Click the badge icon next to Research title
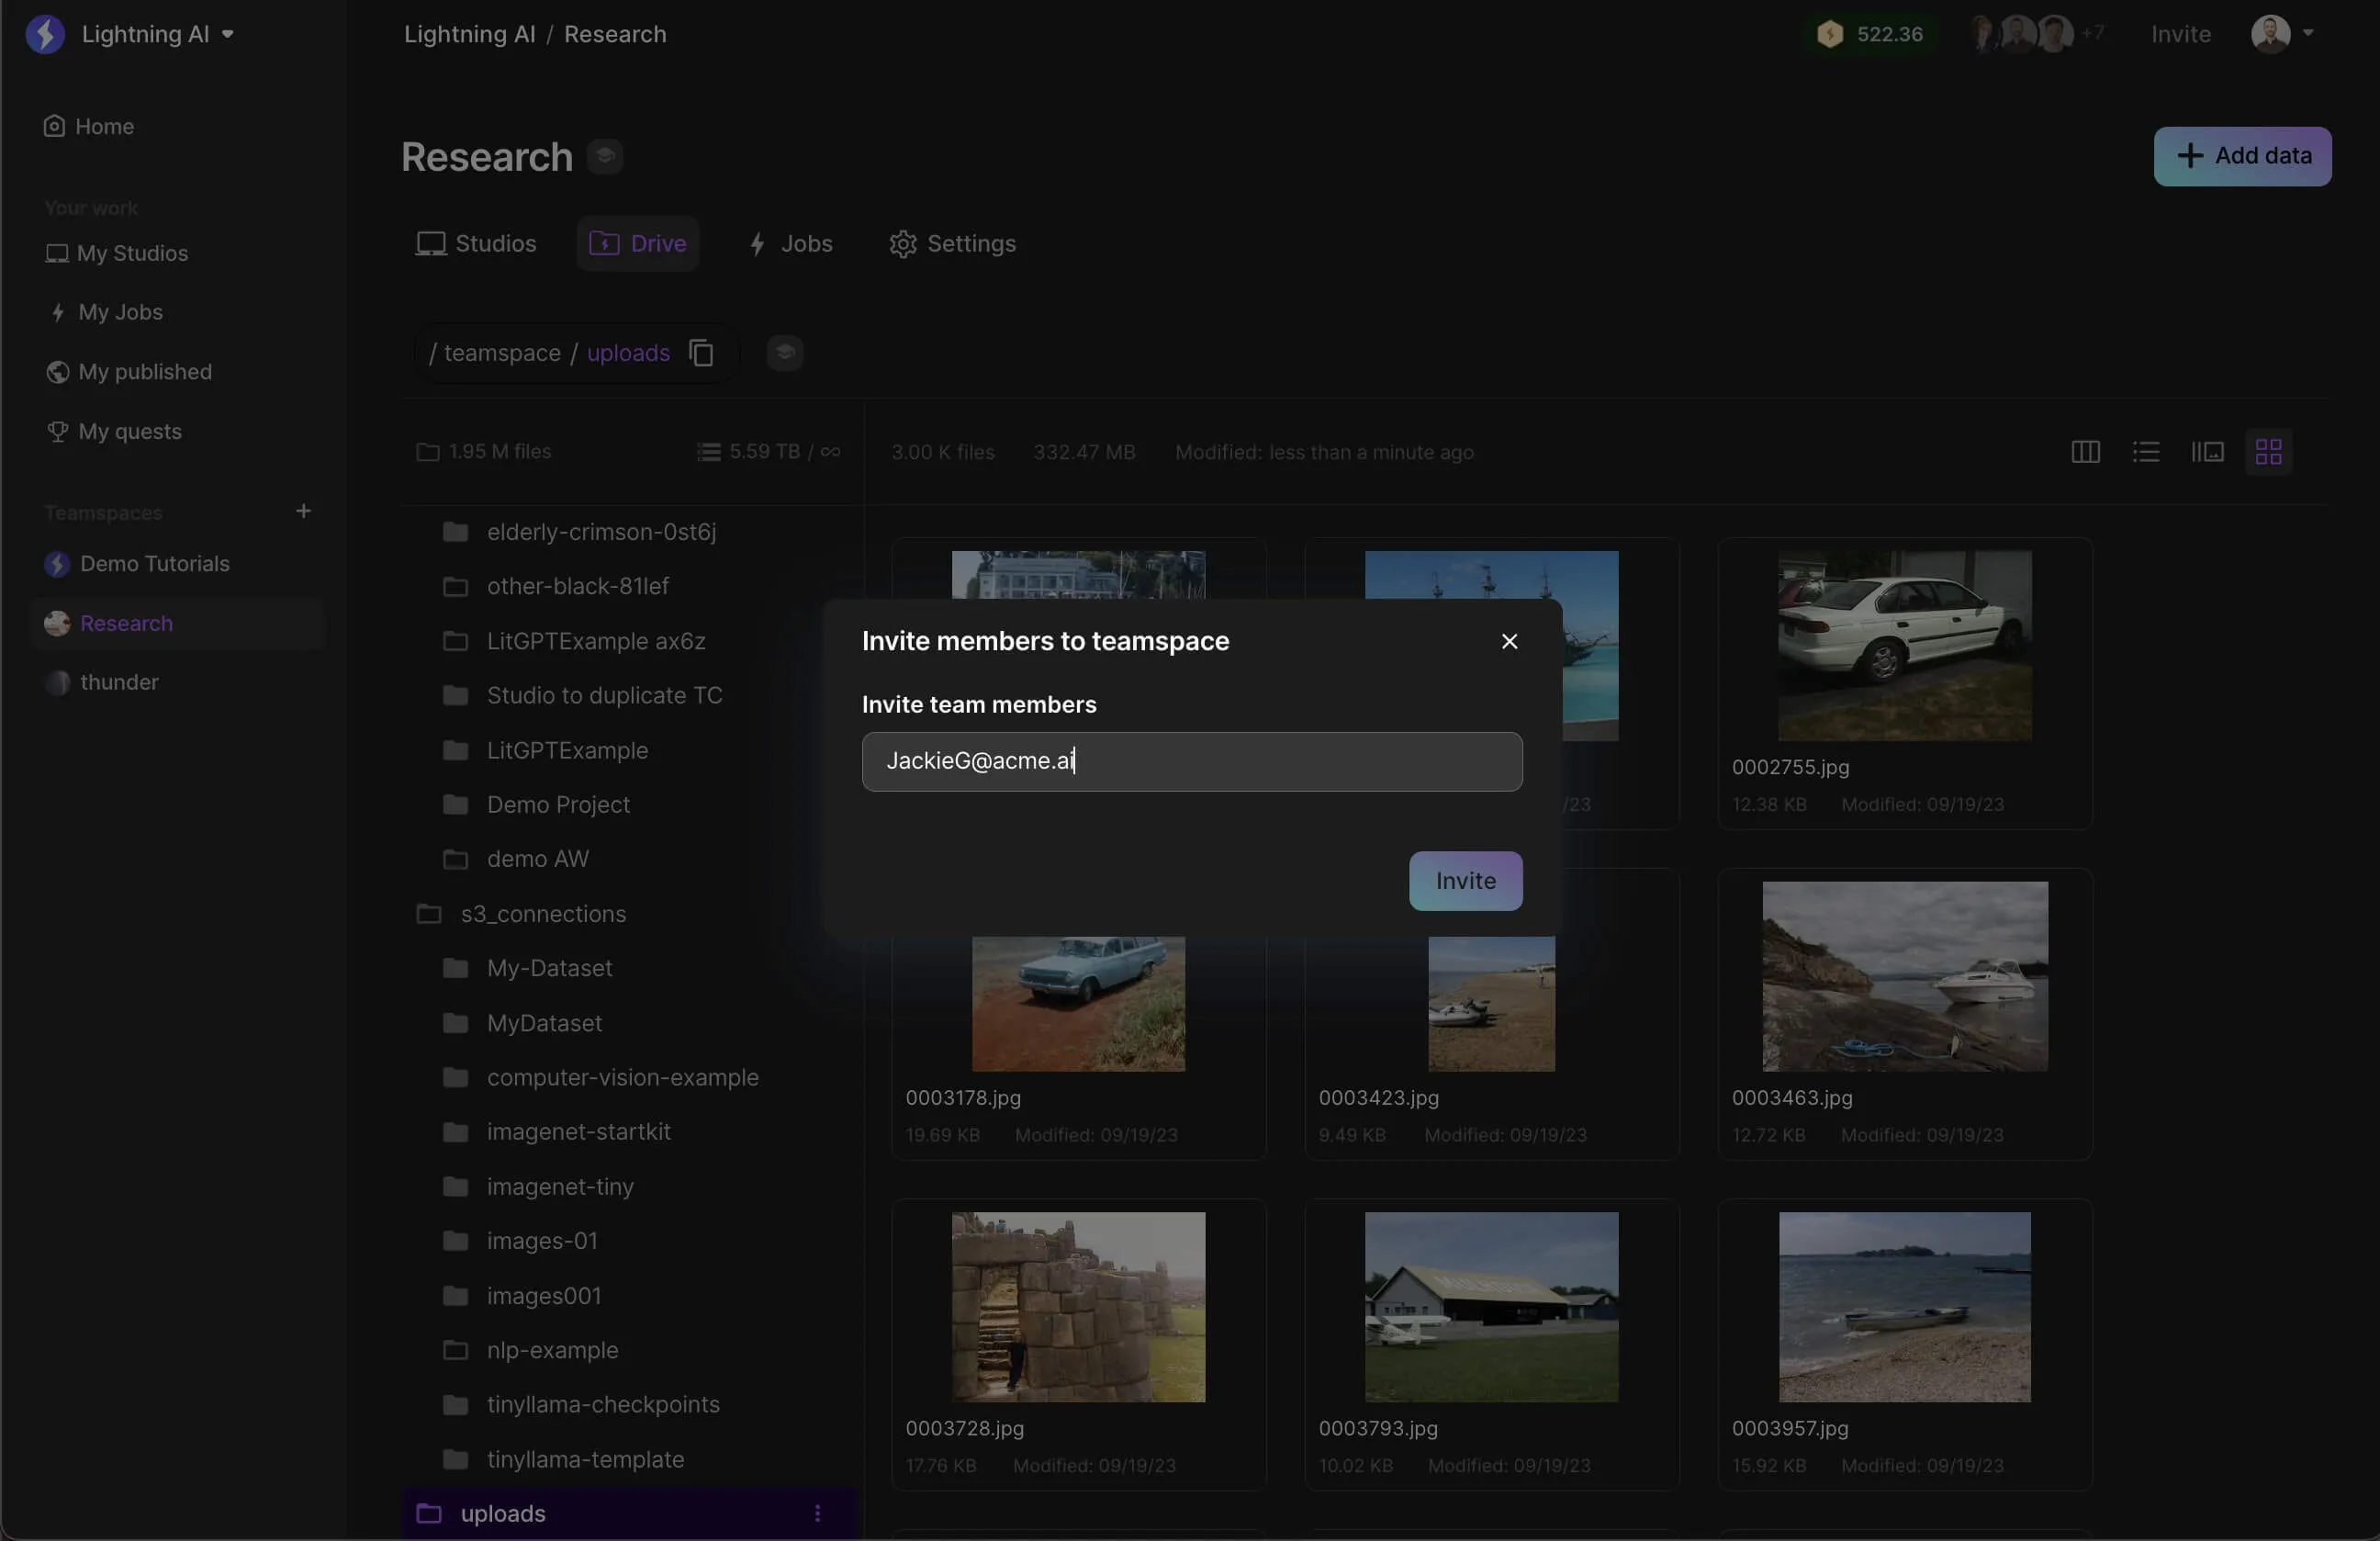 pos(604,156)
